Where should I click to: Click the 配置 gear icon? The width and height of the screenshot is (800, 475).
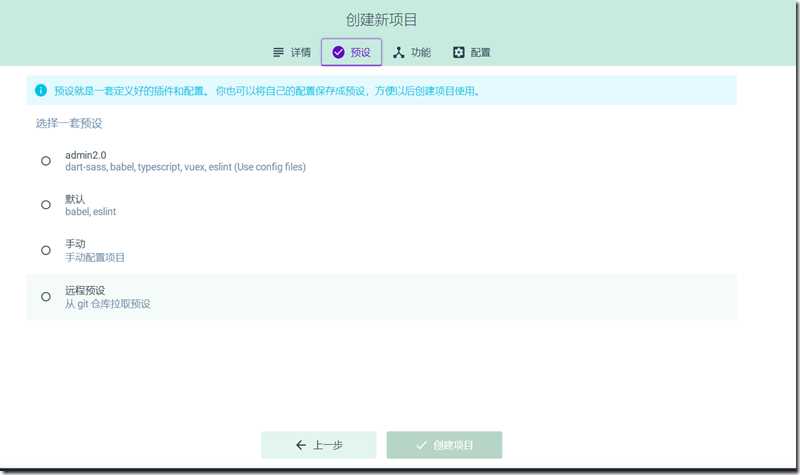[x=459, y=52]
